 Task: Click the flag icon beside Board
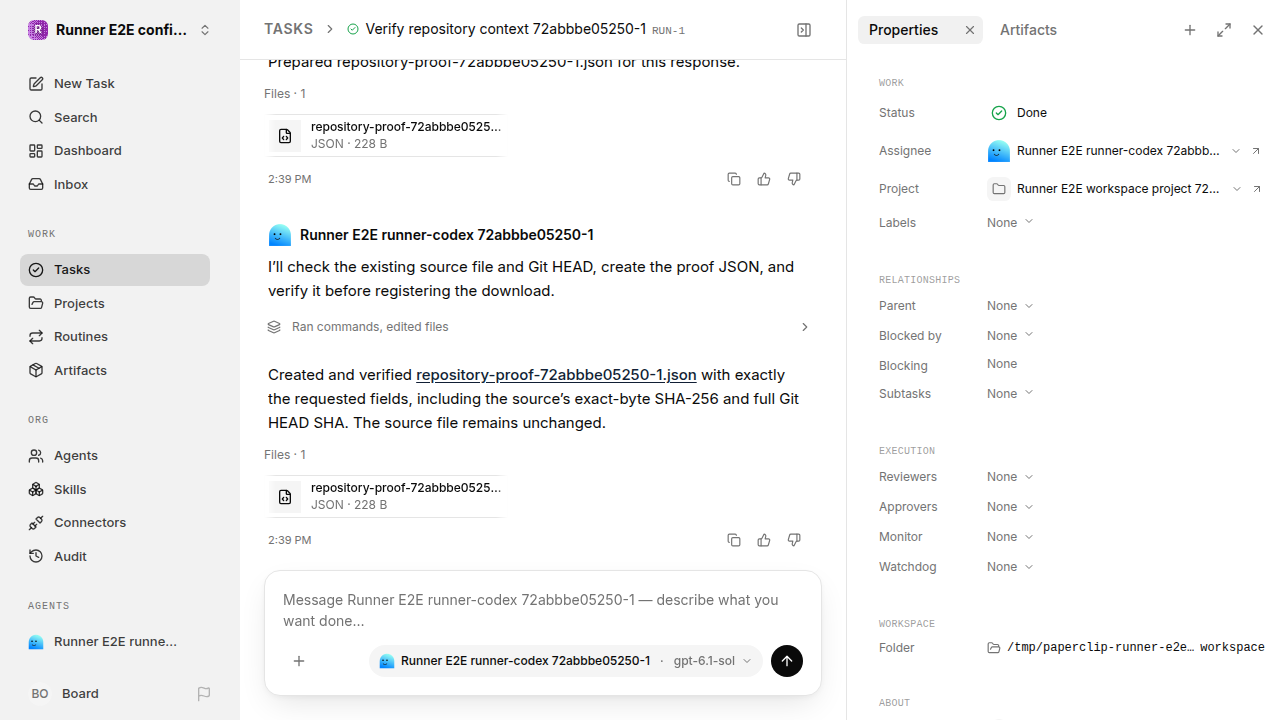coord(204,693)
